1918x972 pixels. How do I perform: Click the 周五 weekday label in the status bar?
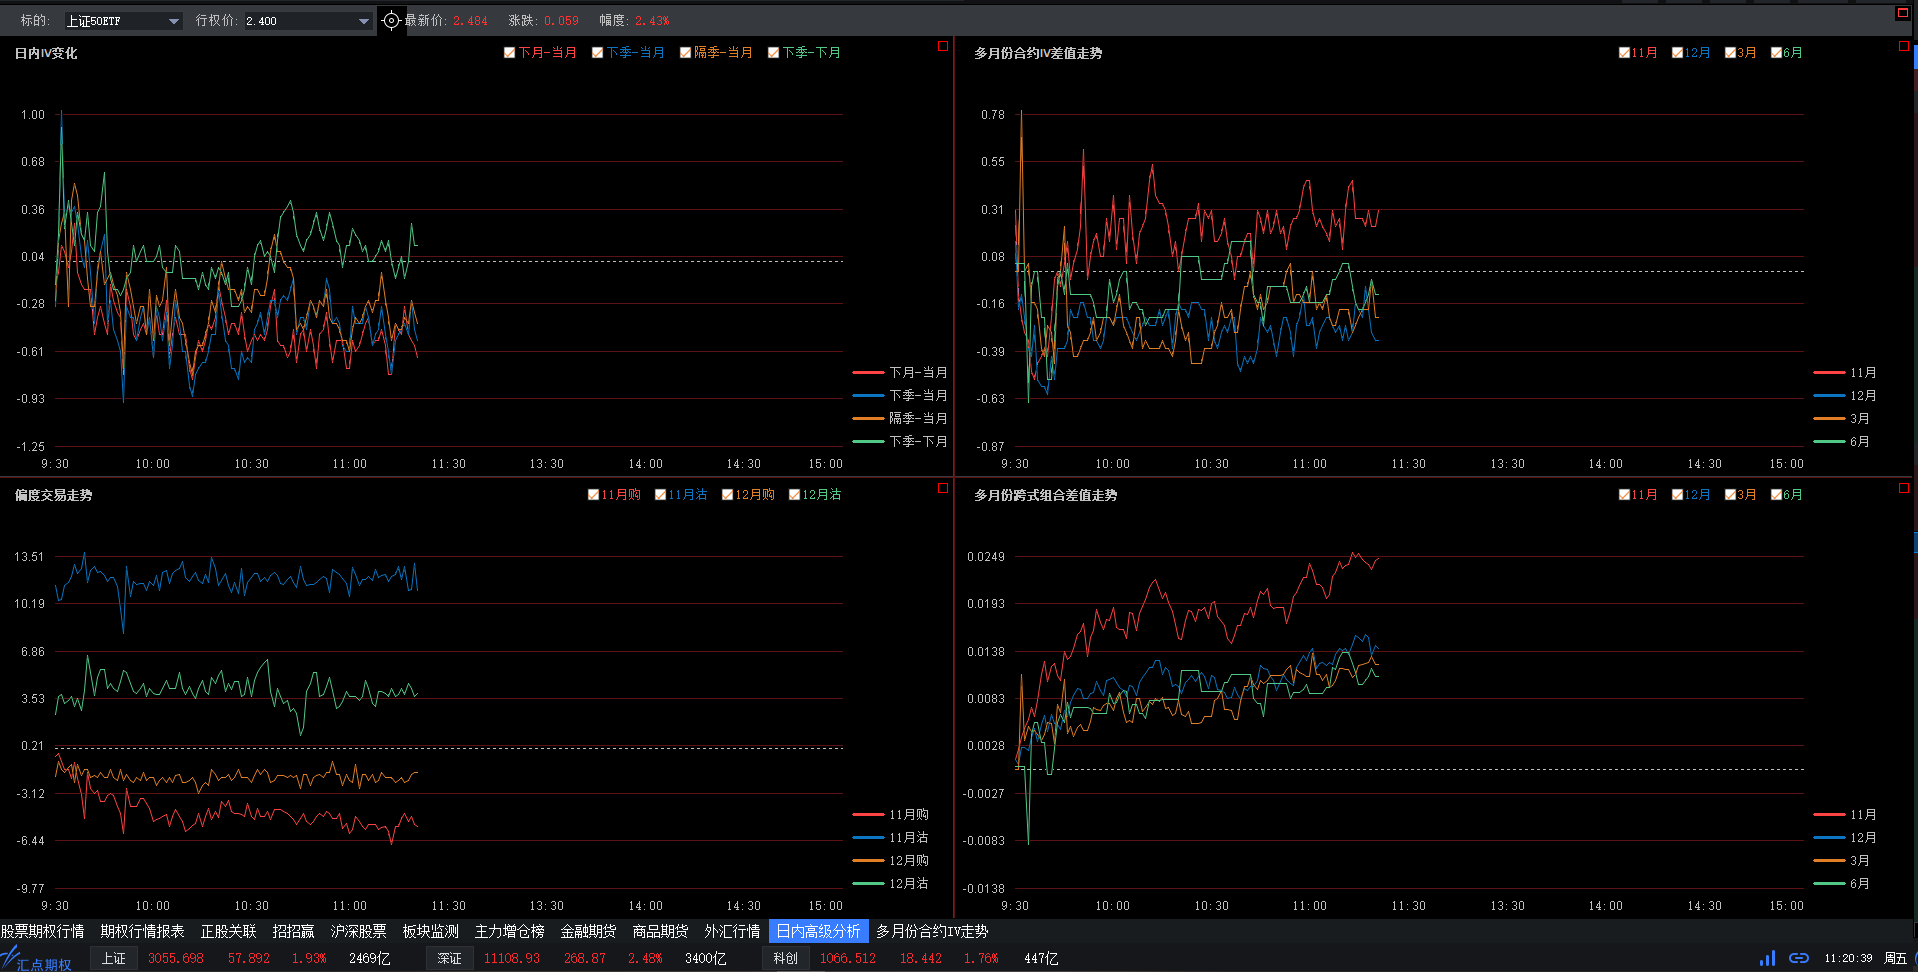(x=1895, y=958)
